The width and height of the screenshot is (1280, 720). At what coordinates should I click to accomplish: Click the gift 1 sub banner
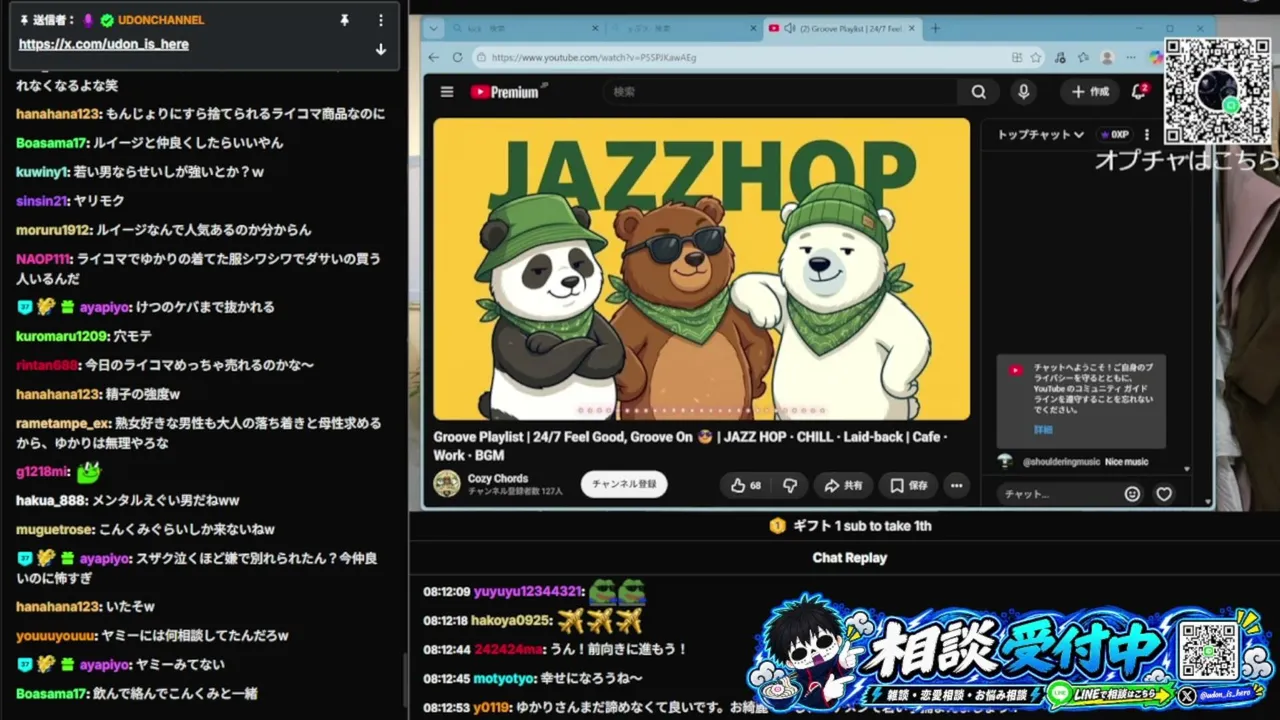(x=850, y=526)
